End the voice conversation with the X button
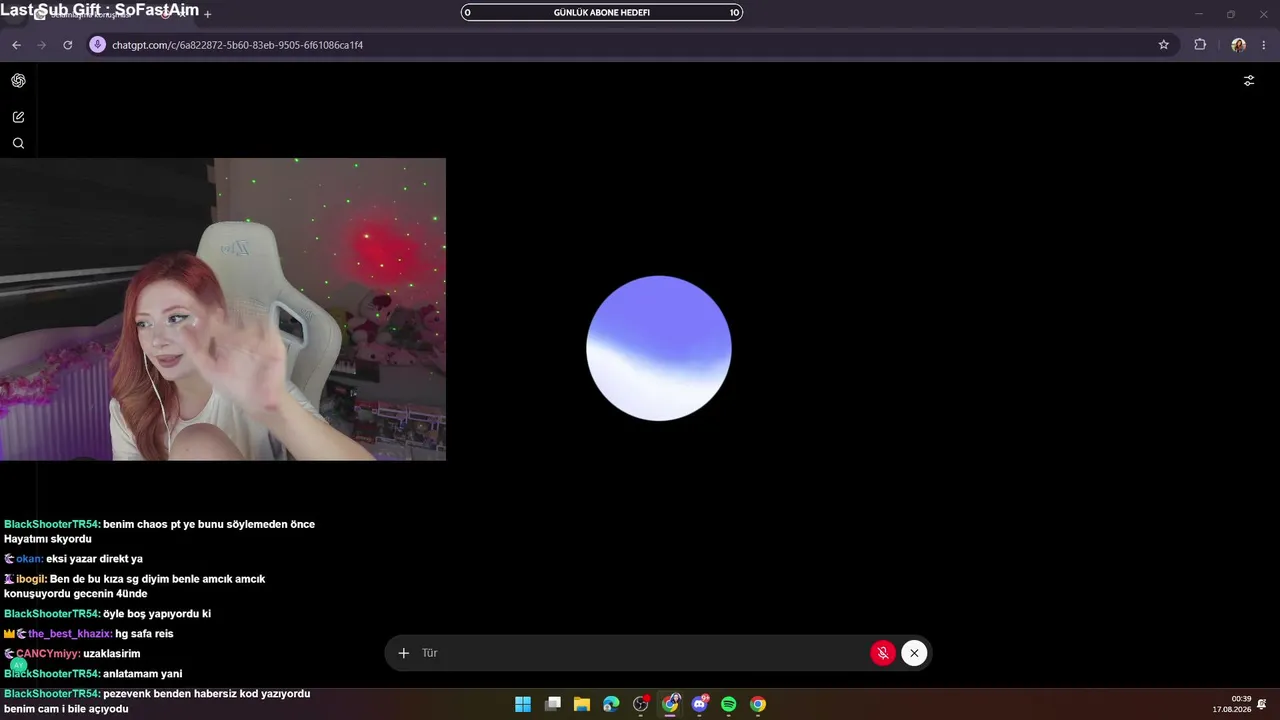 coord(914,653)
